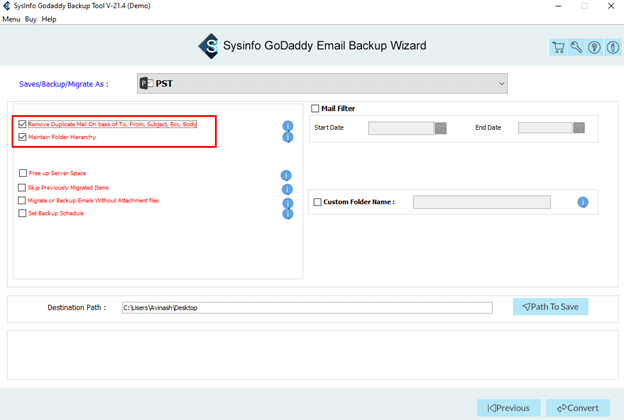This screenshot has height=420, width=624.
Task: Show info for Remove Duplicate Mail option
Action: tap(288, 126)
